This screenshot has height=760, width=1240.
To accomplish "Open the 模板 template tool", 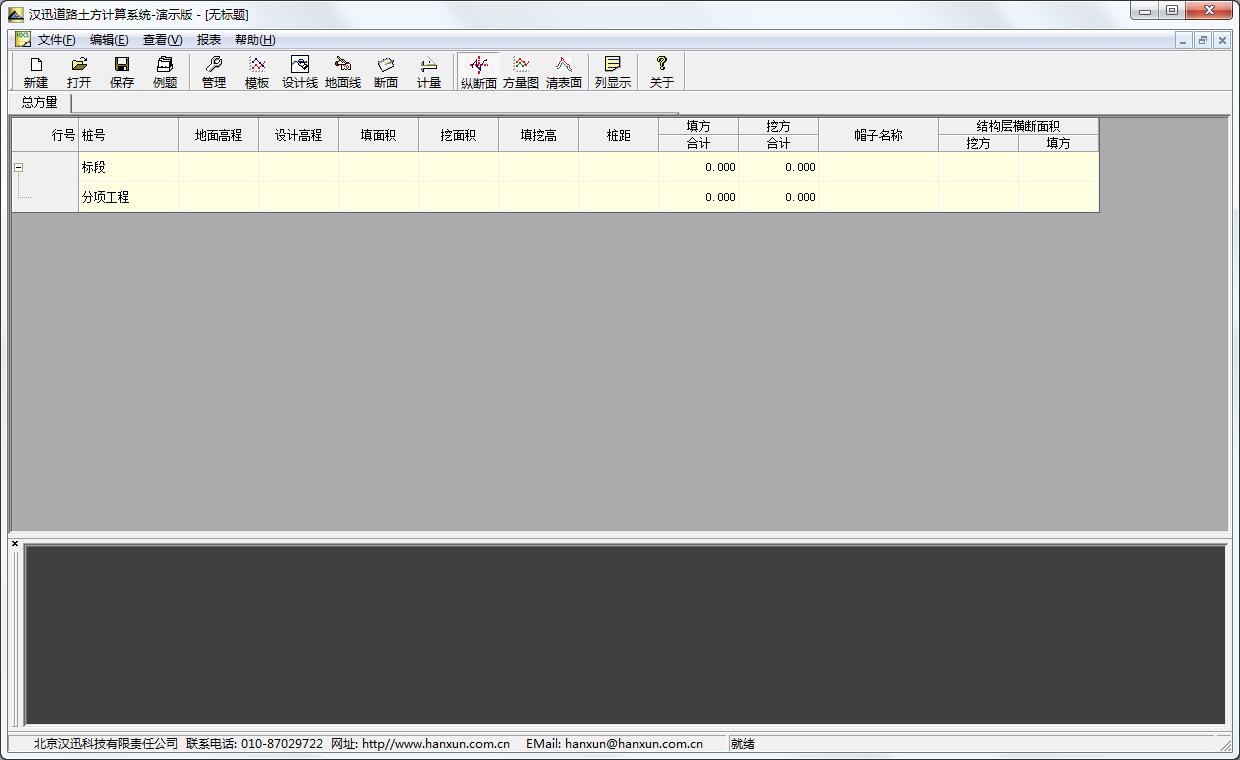I will (x=257, y=72).
